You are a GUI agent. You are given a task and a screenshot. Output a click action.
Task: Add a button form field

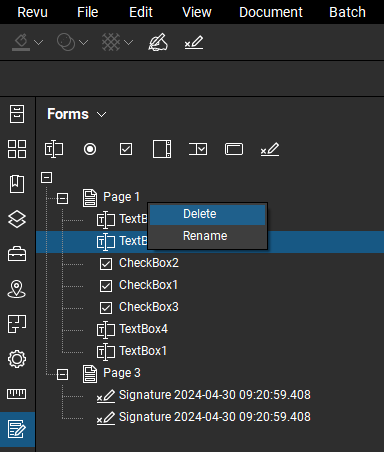234,149
